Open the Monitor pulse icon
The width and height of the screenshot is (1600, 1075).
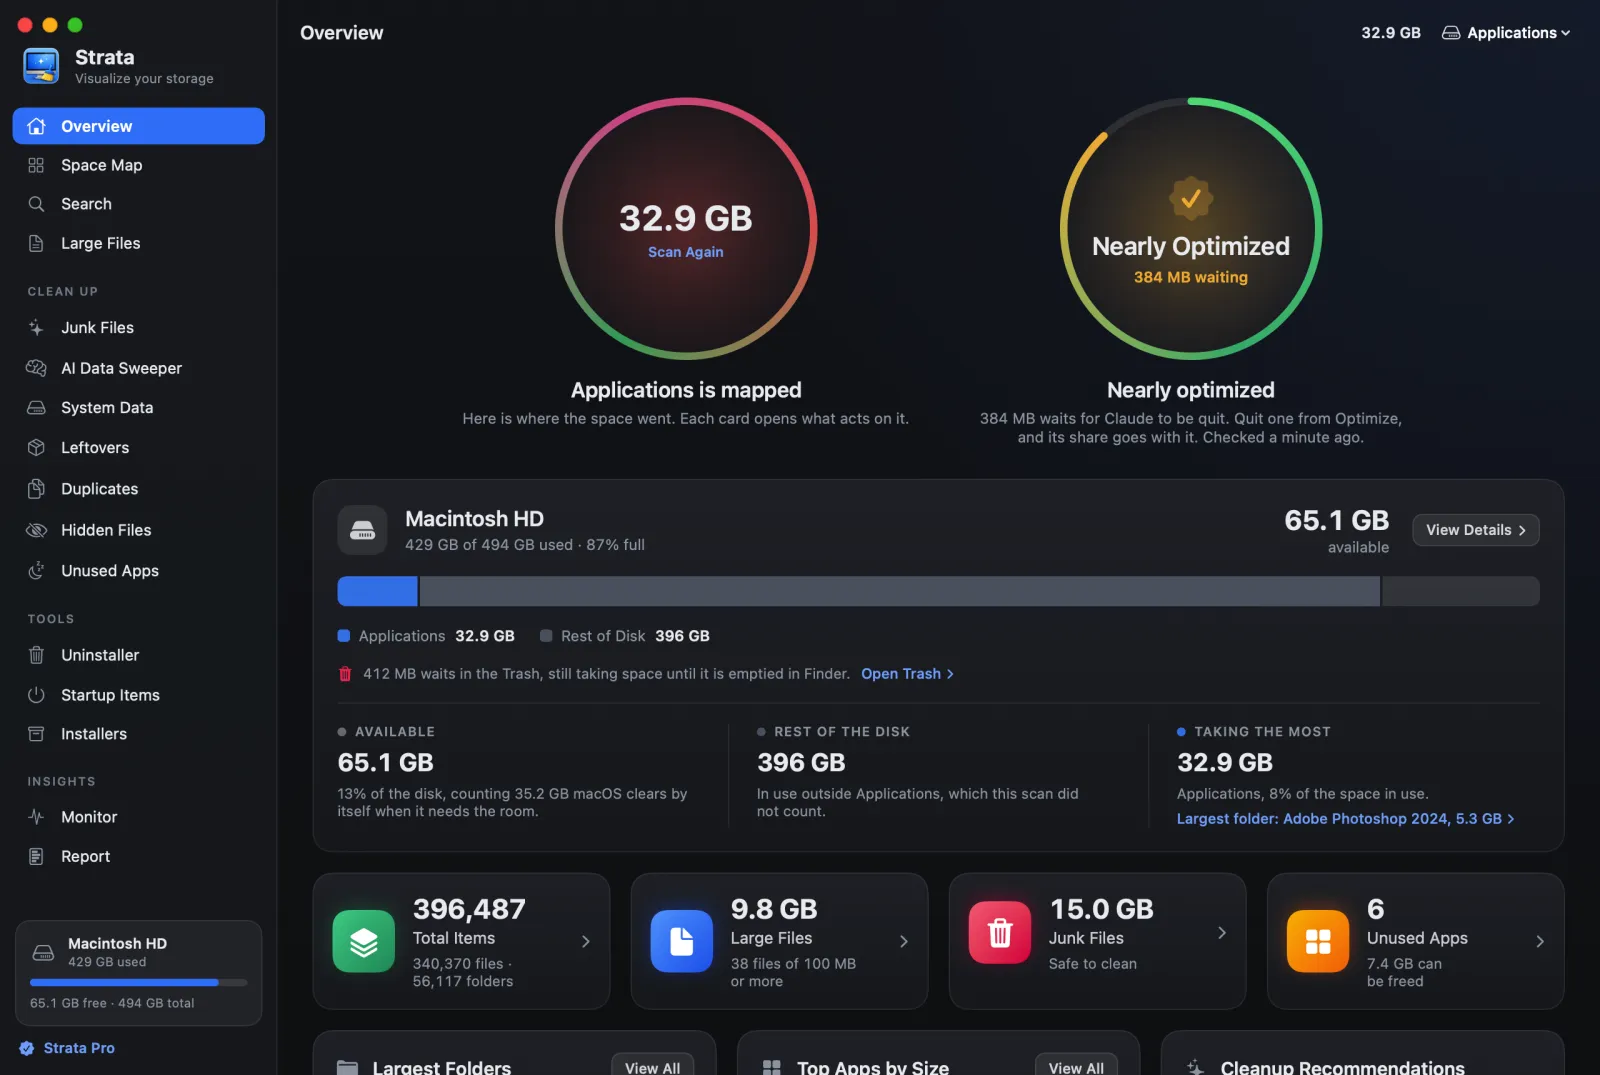[36, 817]
